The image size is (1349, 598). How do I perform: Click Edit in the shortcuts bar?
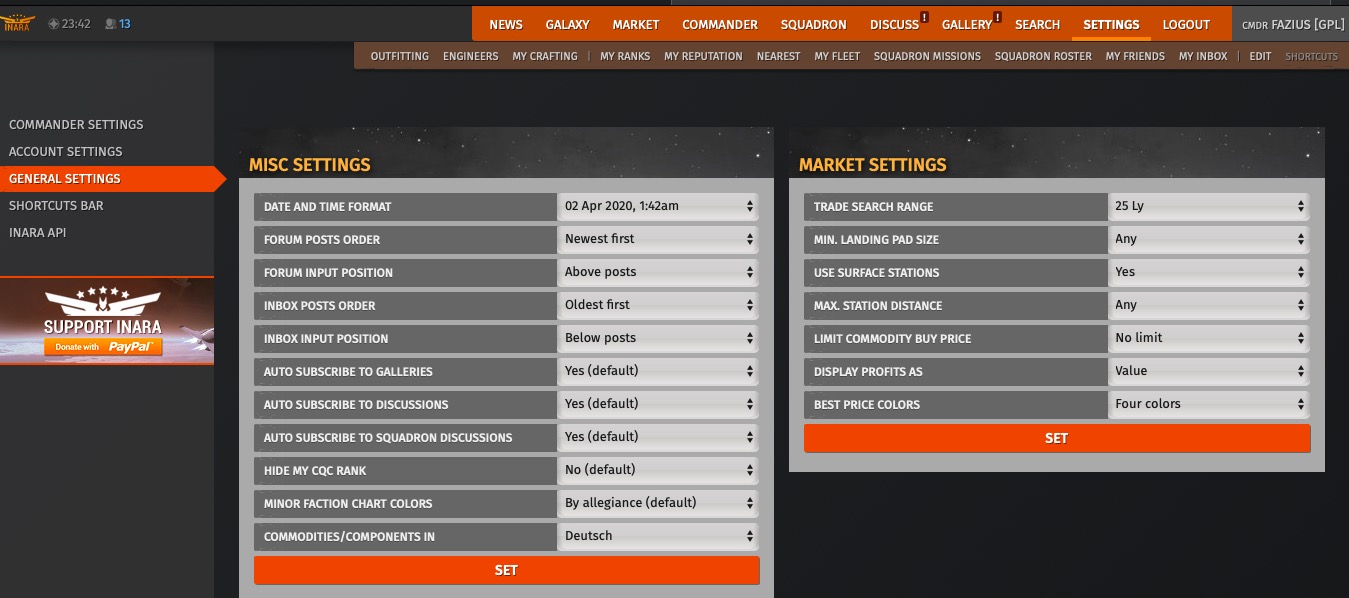[x=1260, y=56]
